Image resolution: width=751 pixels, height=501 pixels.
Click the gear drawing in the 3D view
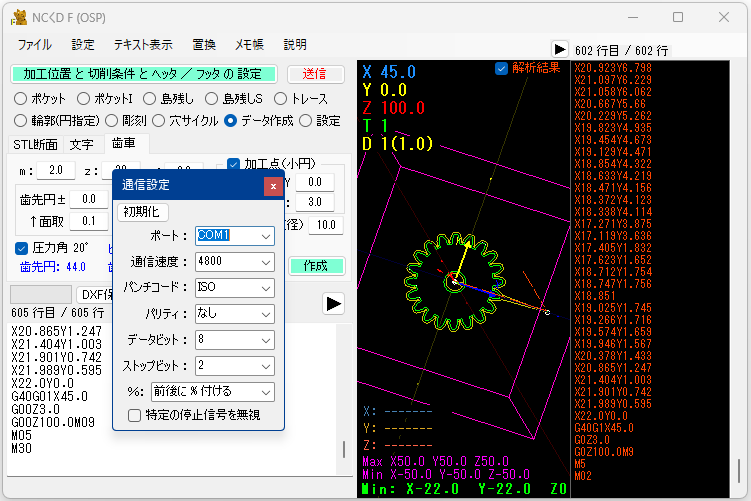[x=454, y=282]
